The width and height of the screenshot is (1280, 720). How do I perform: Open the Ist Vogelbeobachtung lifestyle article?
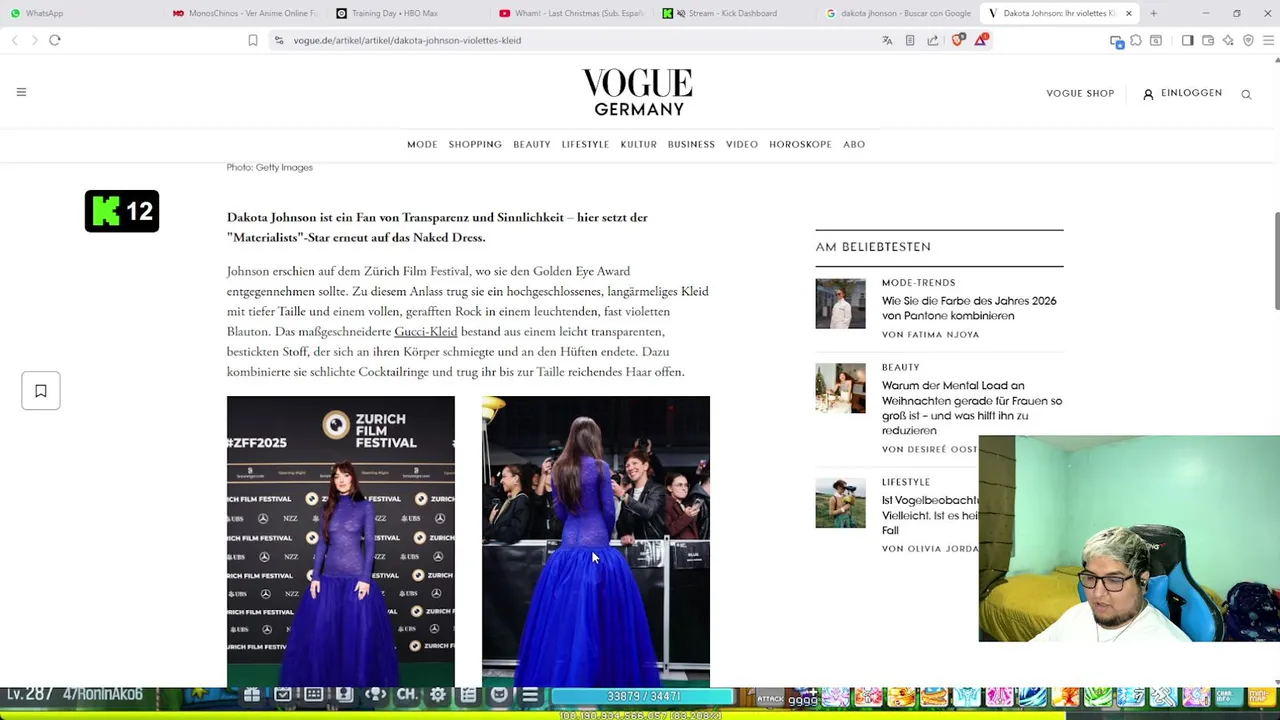pos(930,515)
